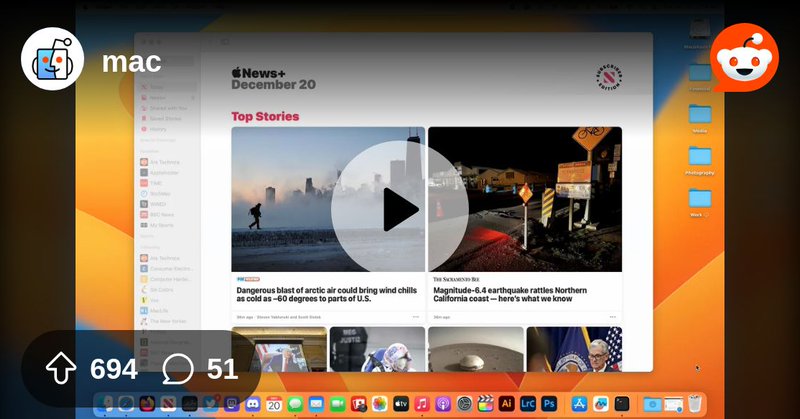Open Messages from the Dock
This screenshot has width=800, height=419.
tap(295, 404)
